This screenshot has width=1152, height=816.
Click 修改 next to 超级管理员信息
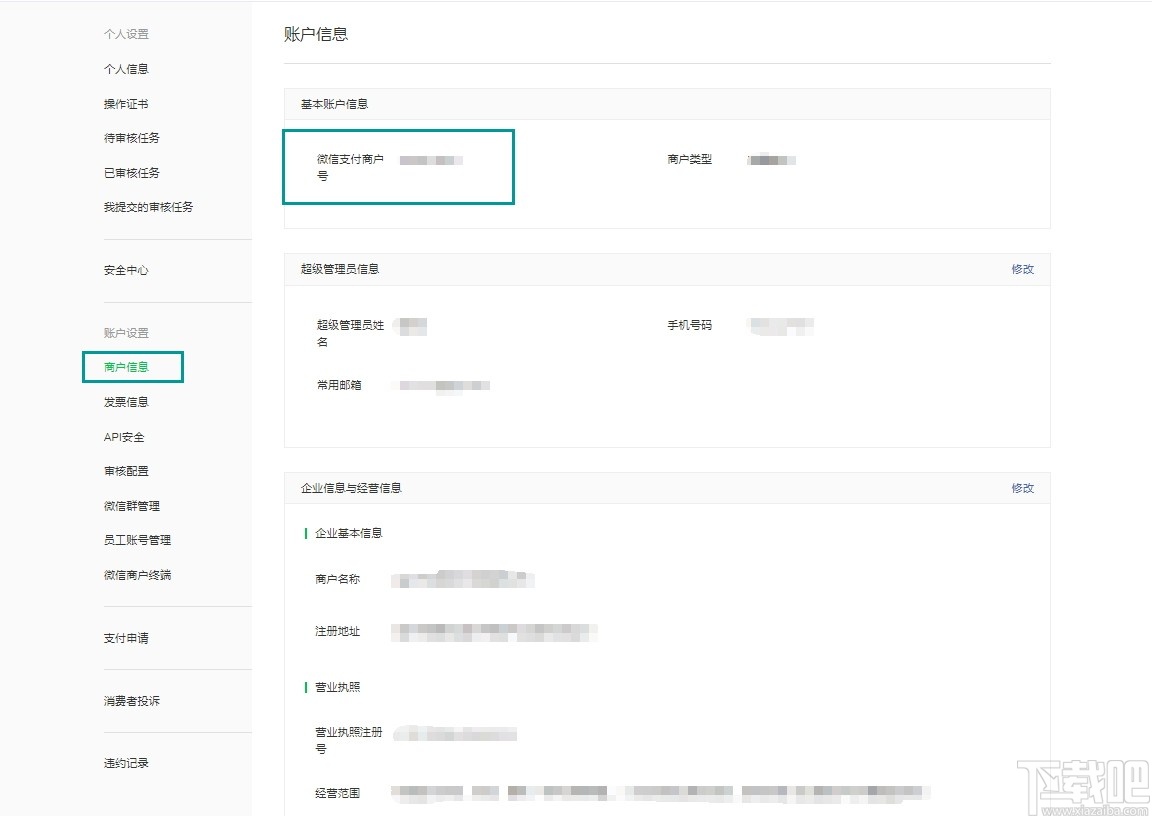tap(1023, 269)
